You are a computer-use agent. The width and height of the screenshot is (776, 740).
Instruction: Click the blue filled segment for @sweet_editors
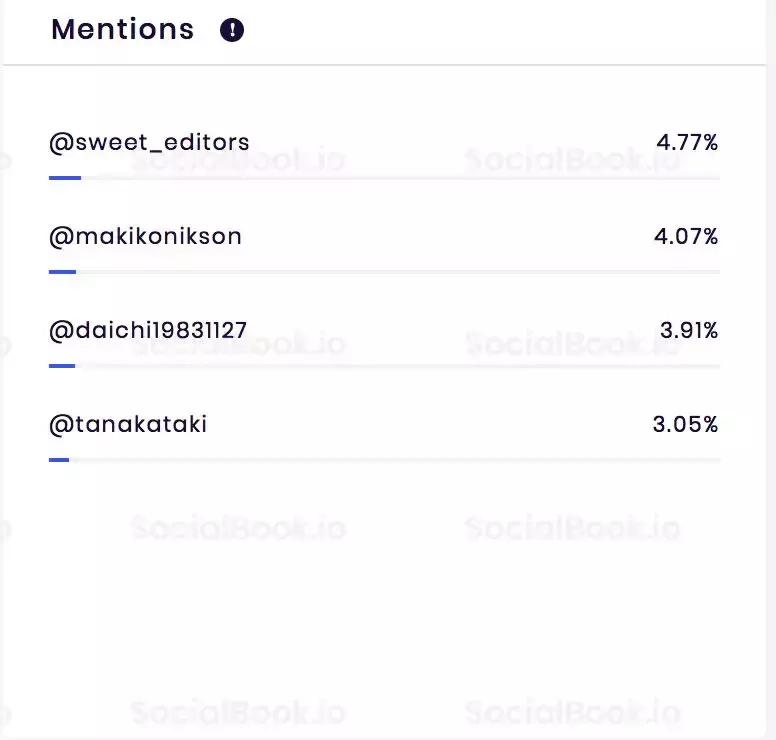tap(64, 178)
